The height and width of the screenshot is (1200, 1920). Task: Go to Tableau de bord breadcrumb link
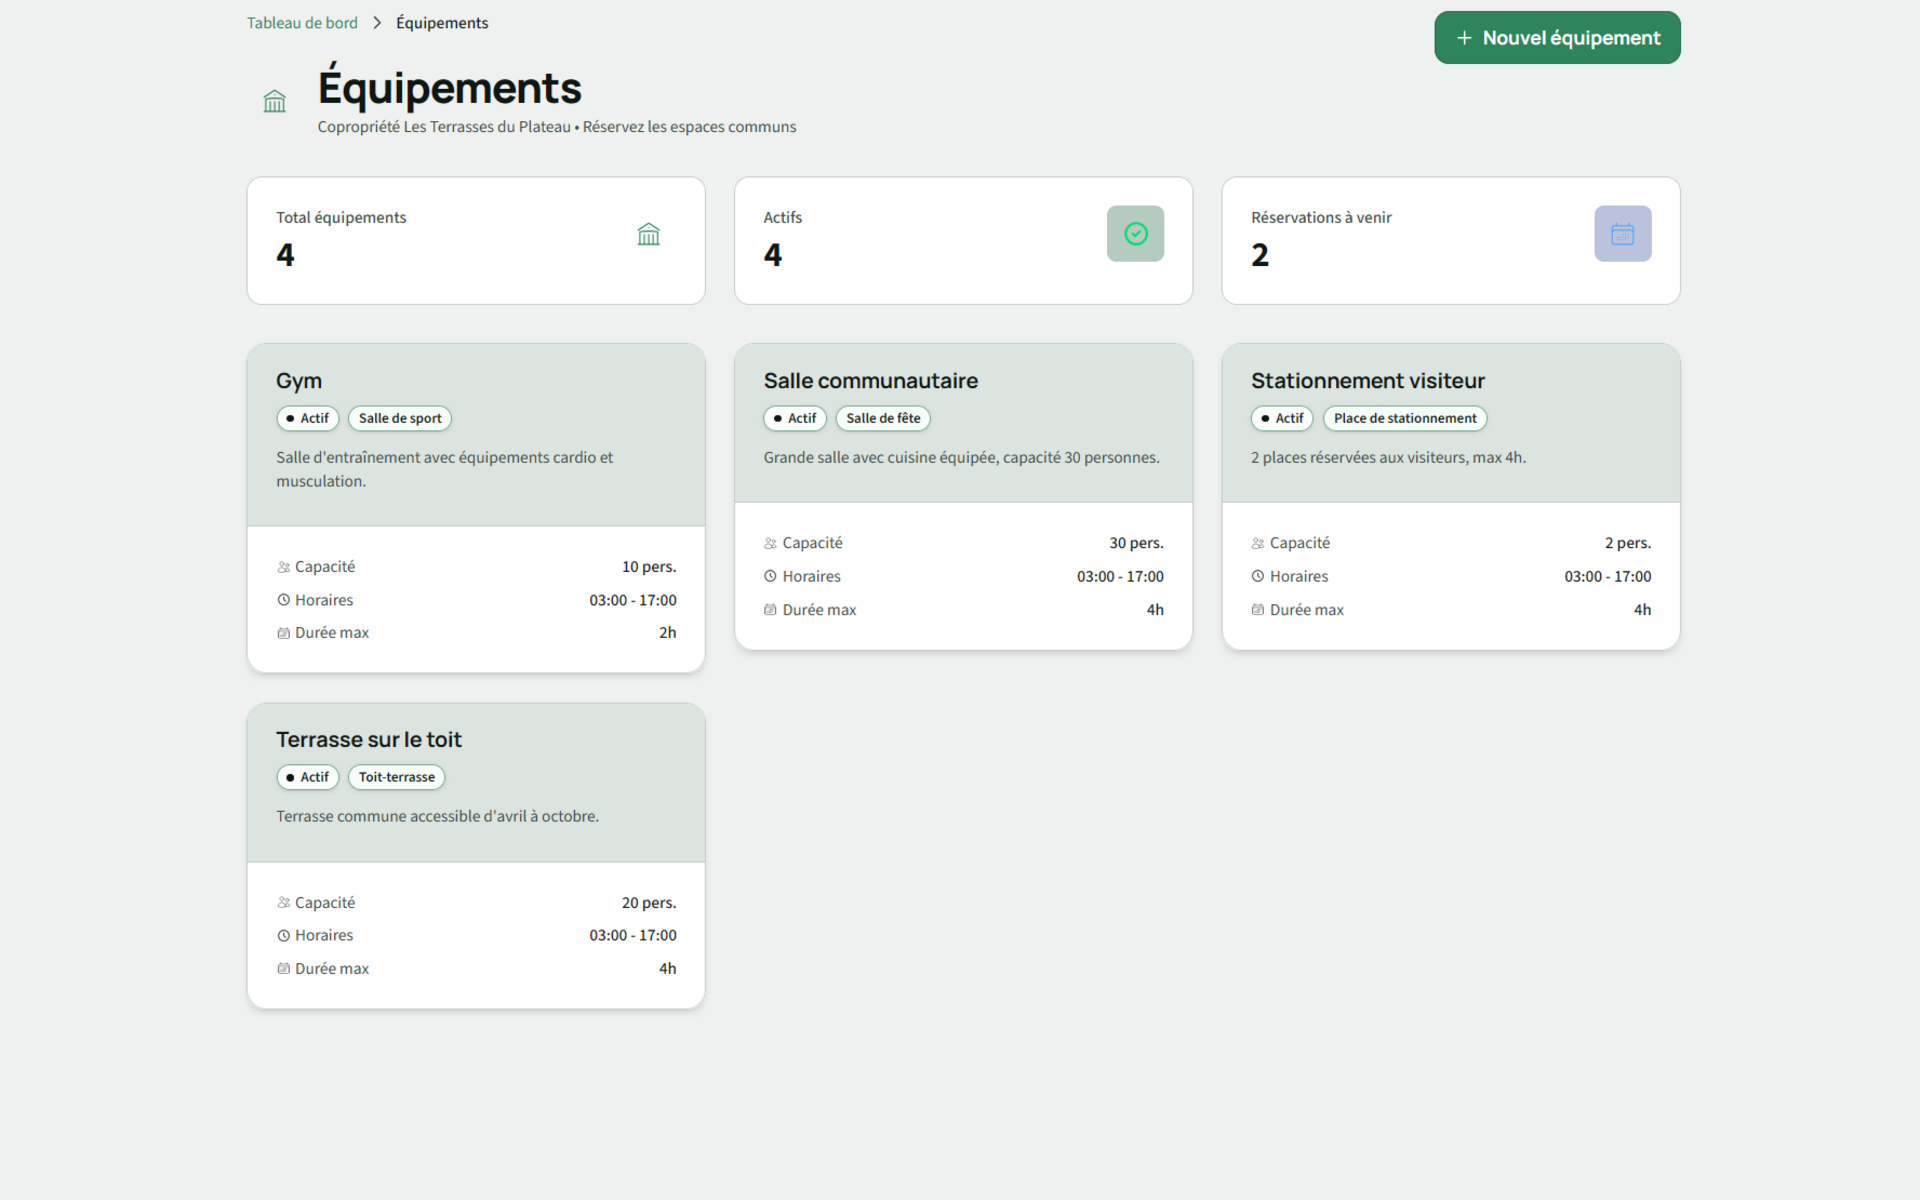click(x=302, y=23)
